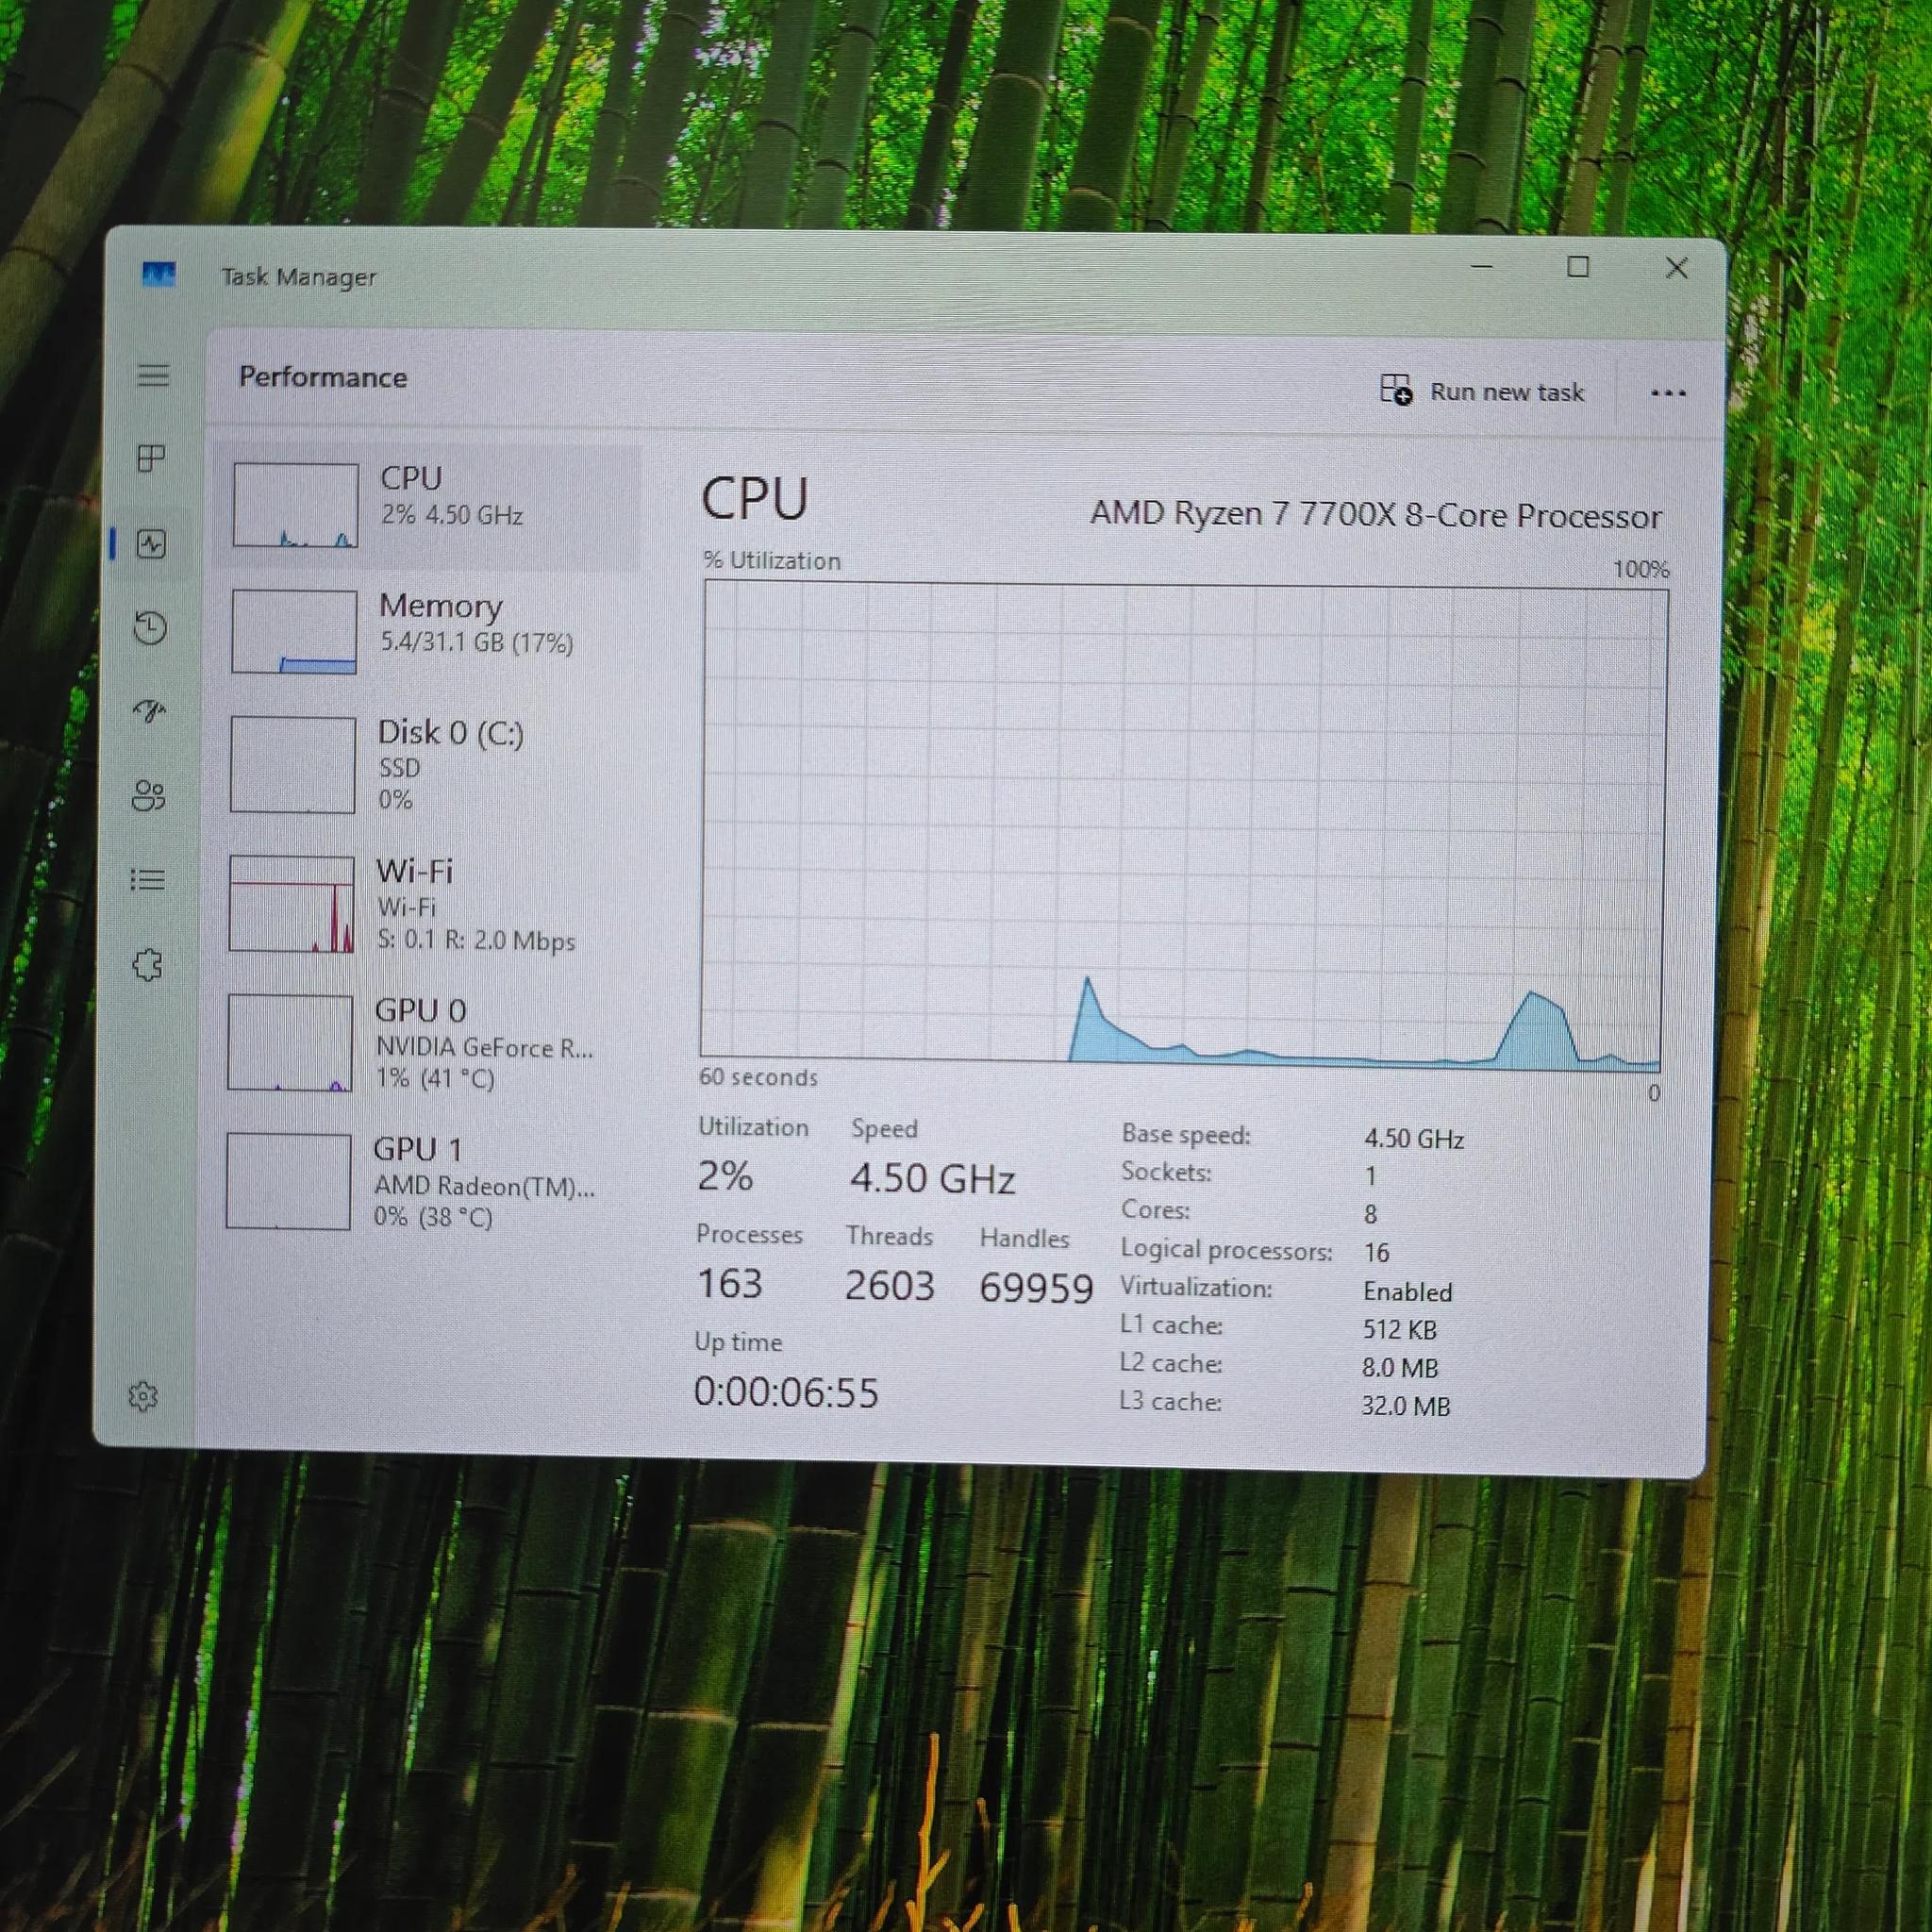Viewport: 1932px width, 1932px height.
Task: Click the Threads count 2603
Action: (889, 1285)
